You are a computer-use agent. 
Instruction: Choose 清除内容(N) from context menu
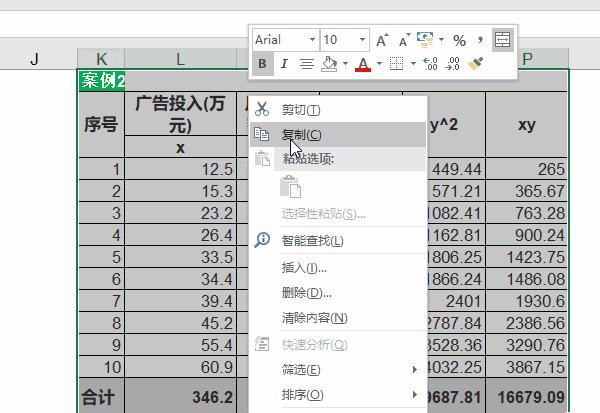[x=338, y=318]
